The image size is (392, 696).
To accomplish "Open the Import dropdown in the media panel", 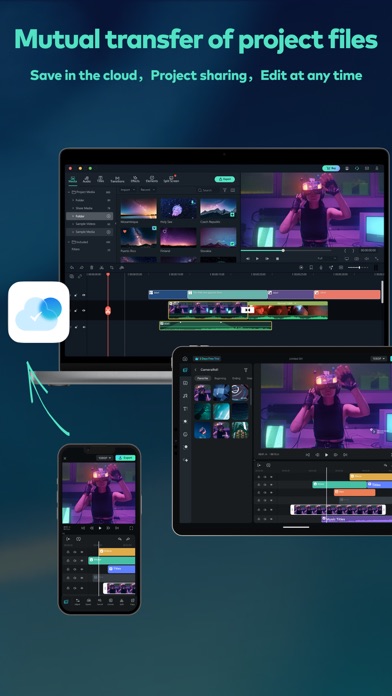I will pos(127,190).
